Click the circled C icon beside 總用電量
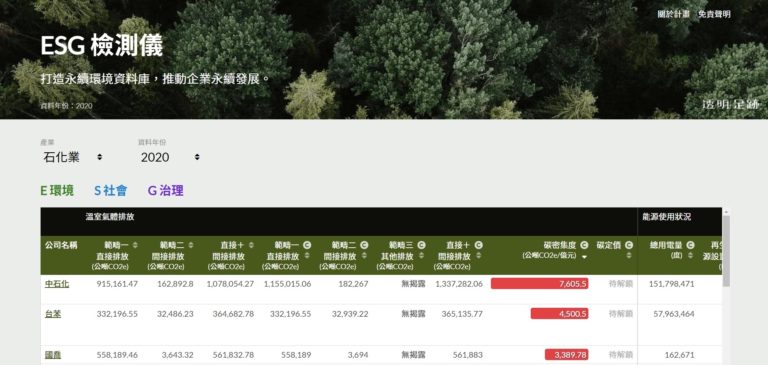 point(690,245)
